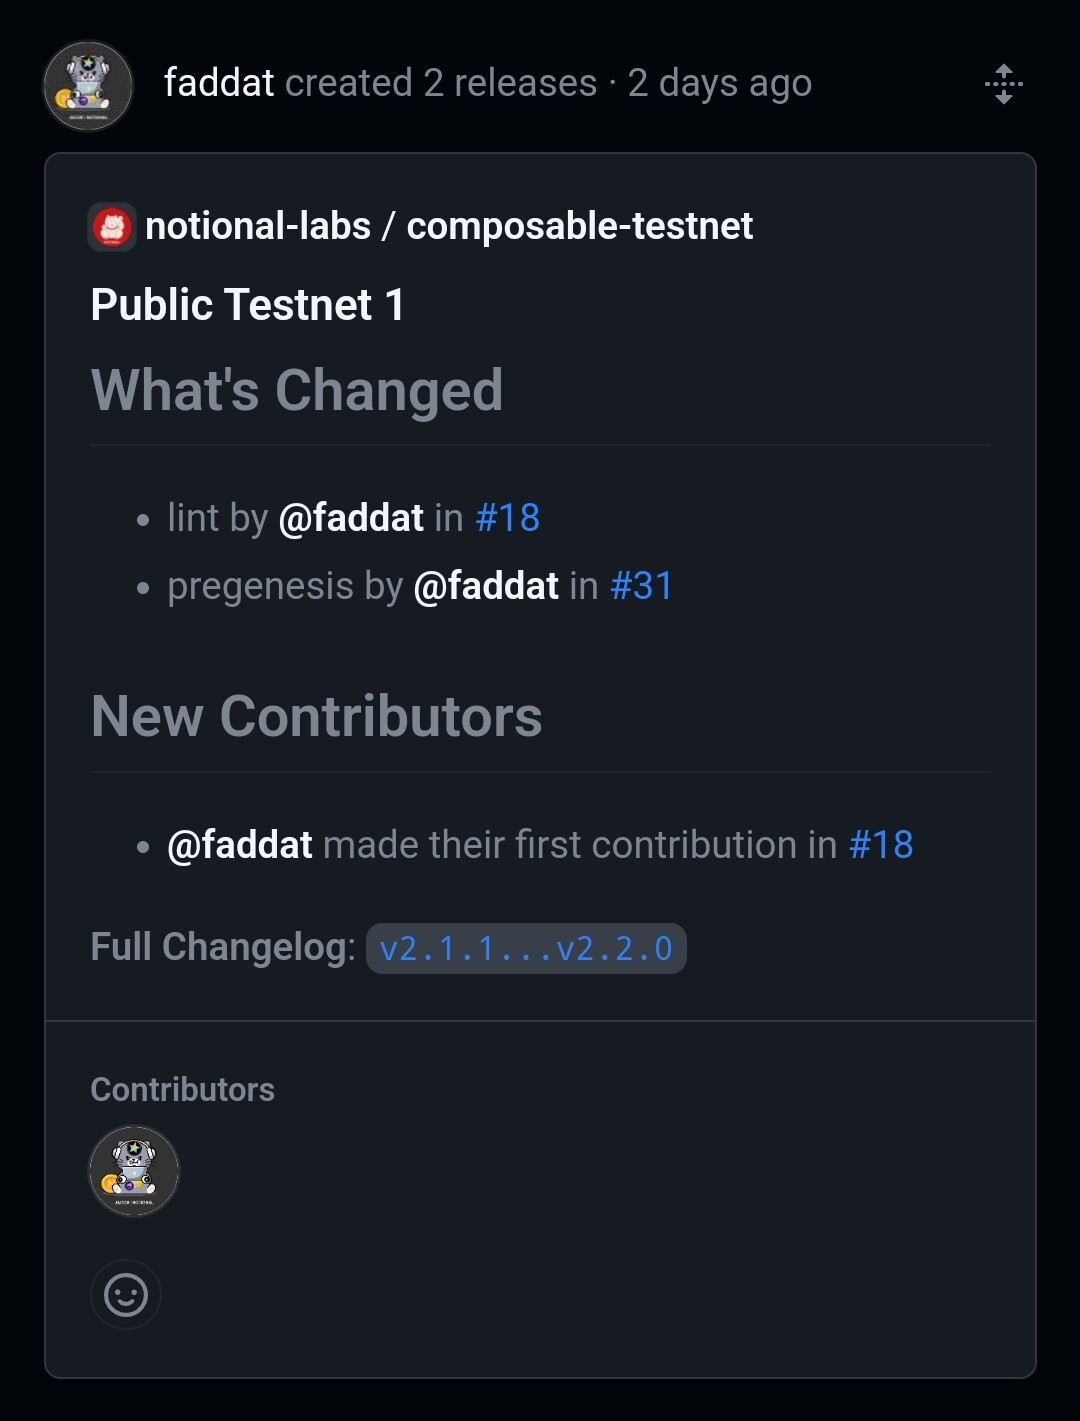Viewport: 1080px width, 1421px height.
Task: Click faddat's avatar in the feed header
Action: (x=88, y=86)
